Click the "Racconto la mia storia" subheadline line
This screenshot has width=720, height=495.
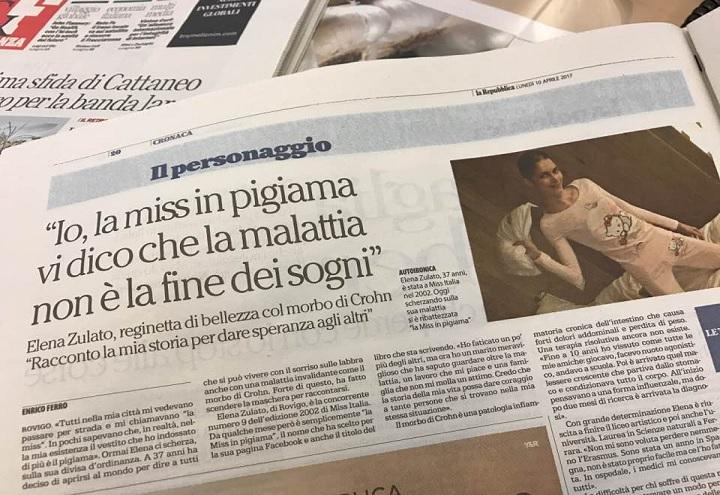coord(200,340)
